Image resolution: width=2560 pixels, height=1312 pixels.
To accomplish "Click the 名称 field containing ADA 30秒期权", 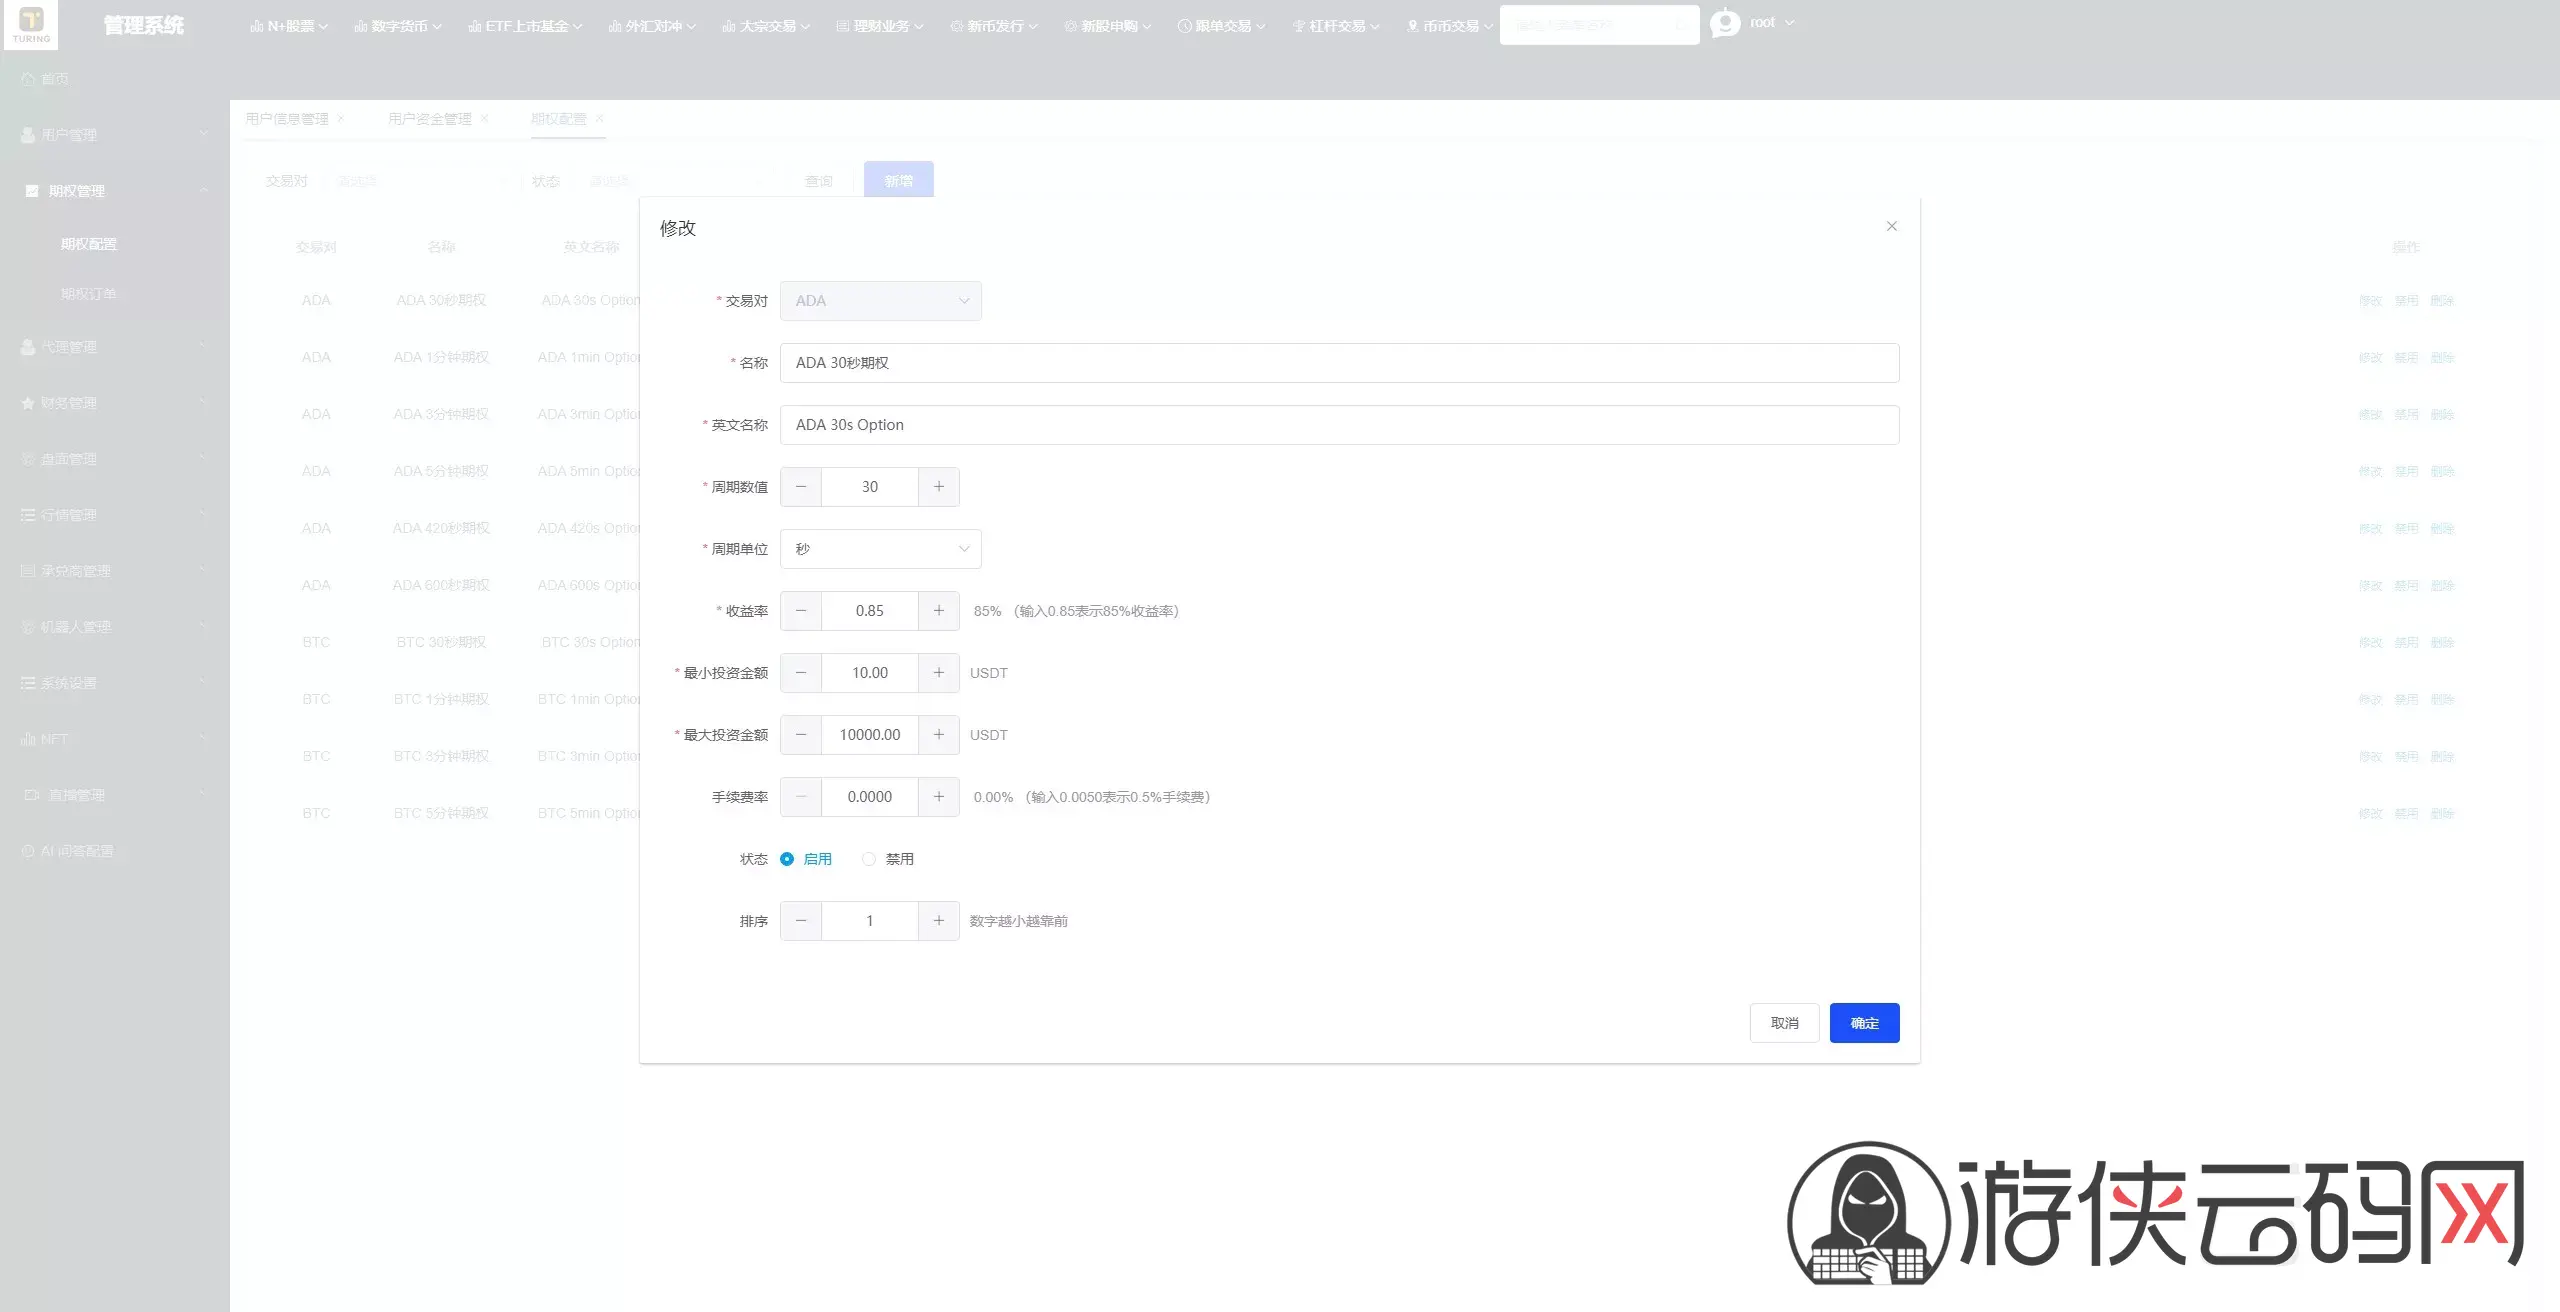I will (1339, 363).
